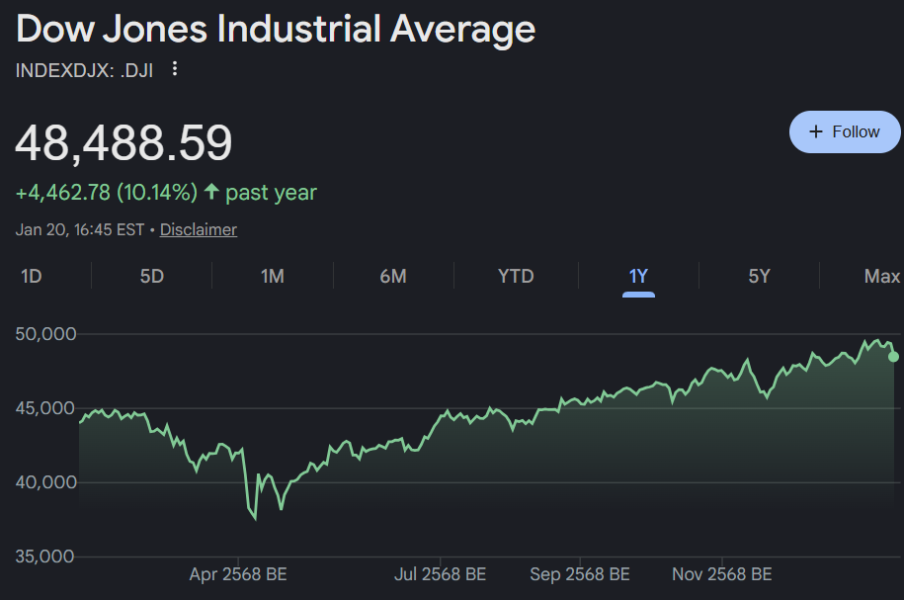The width and height of the screenshot is (904, 600).
Task: Choose the 6M time range tab
Action: pos(393,276)
